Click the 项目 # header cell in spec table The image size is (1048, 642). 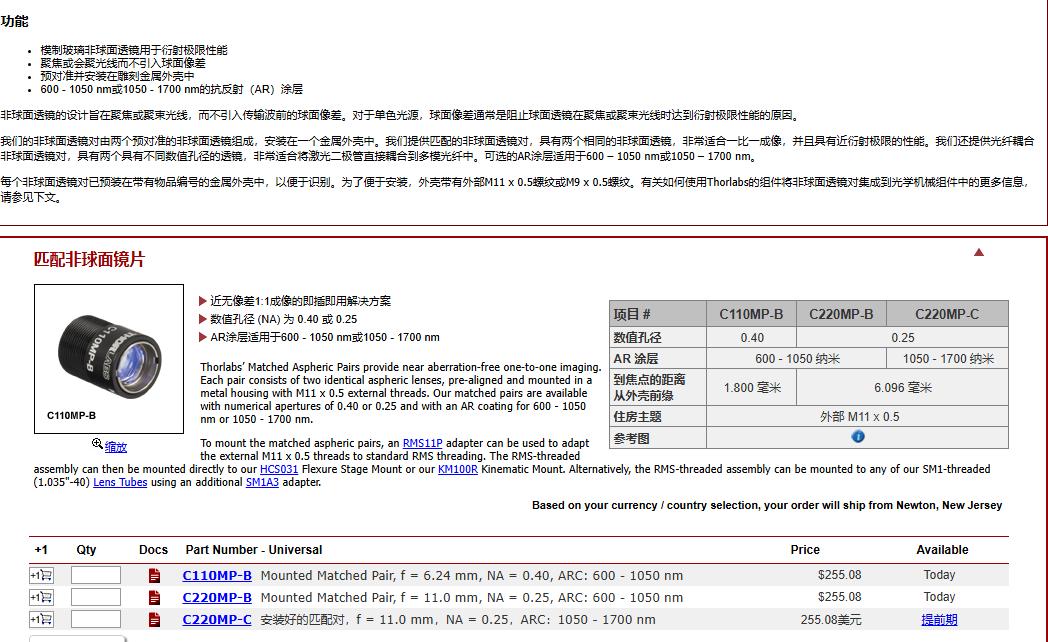[x=658, y=314]
